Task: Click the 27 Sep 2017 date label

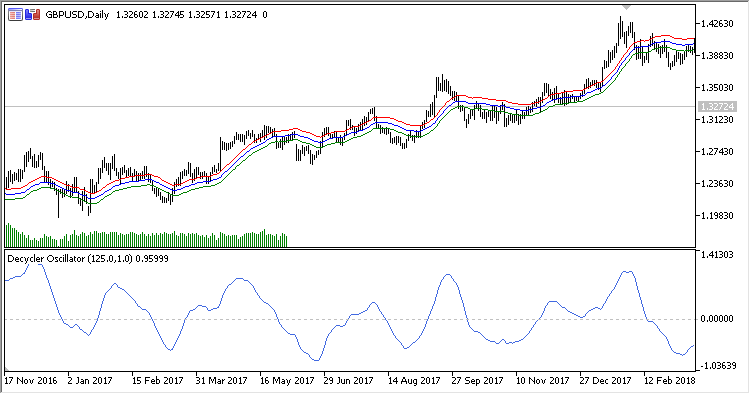Action: point(477,381)
